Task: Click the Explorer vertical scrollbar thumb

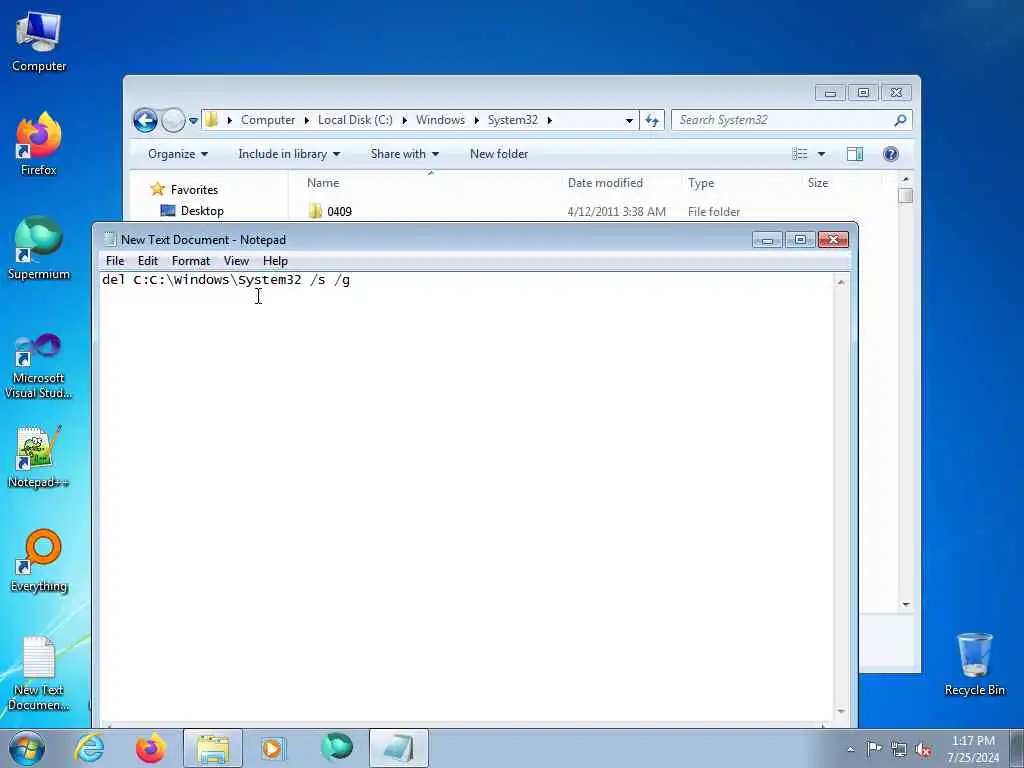Action: (905, 195)
